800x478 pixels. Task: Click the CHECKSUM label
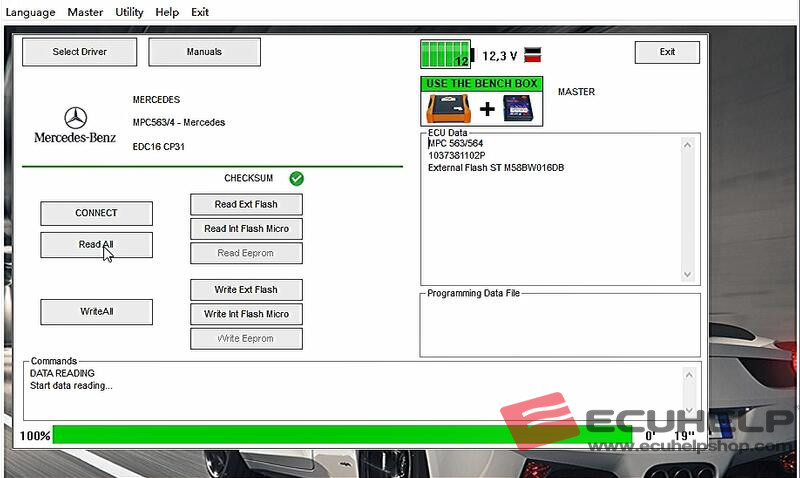click(248, 178)
